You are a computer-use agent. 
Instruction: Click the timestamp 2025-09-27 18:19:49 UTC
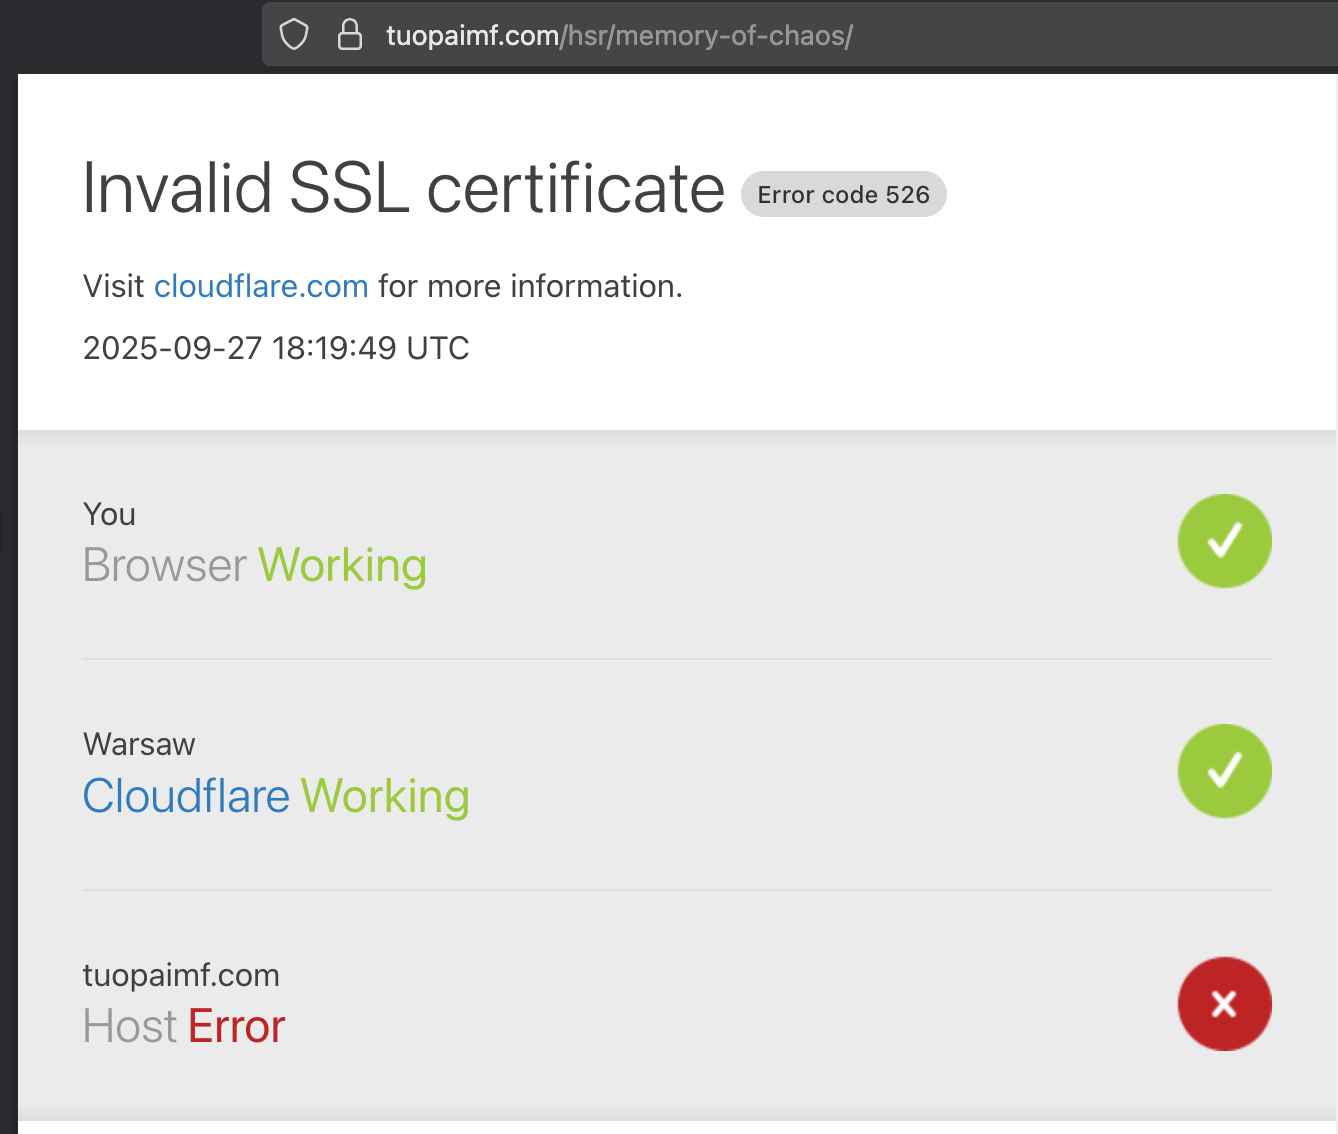click(x=276, y=348)
